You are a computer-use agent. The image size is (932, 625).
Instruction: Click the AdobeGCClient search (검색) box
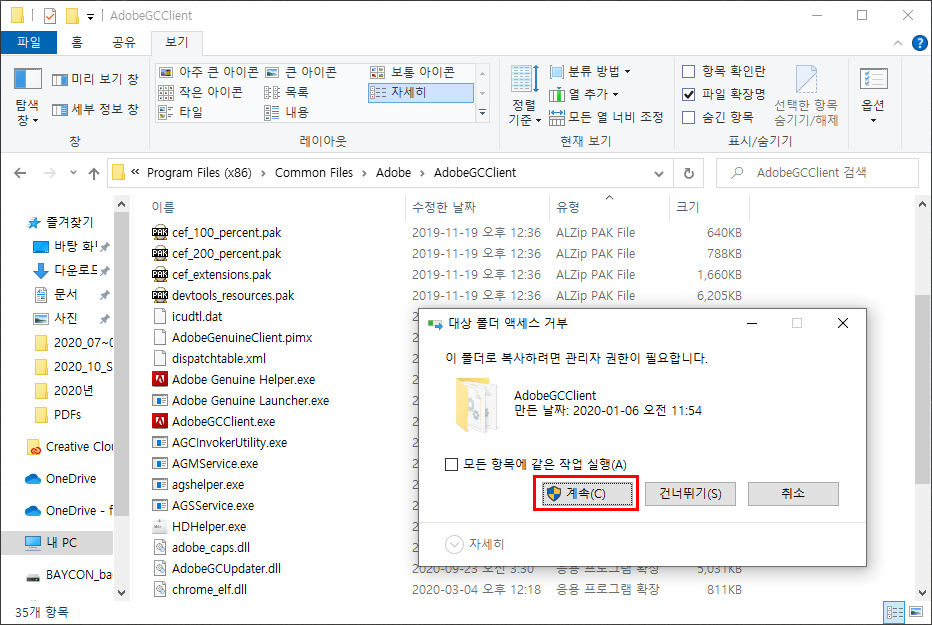click(817, 173)
